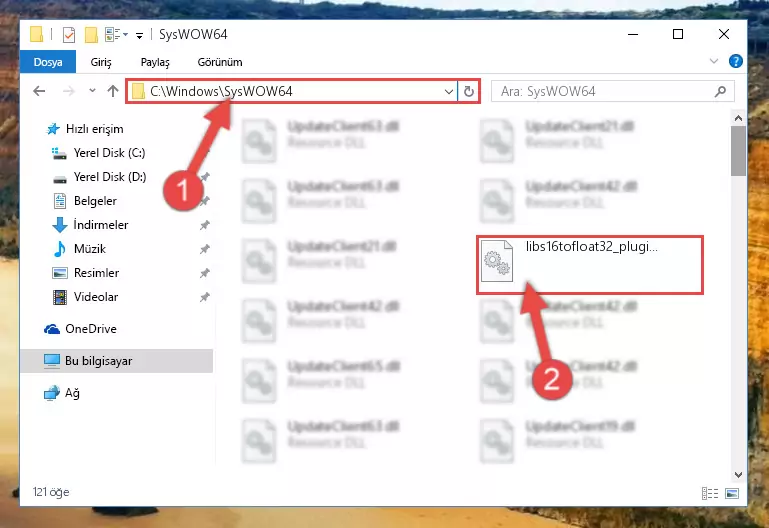Open the Paylaş ribbon tab

tap(155, 62)
